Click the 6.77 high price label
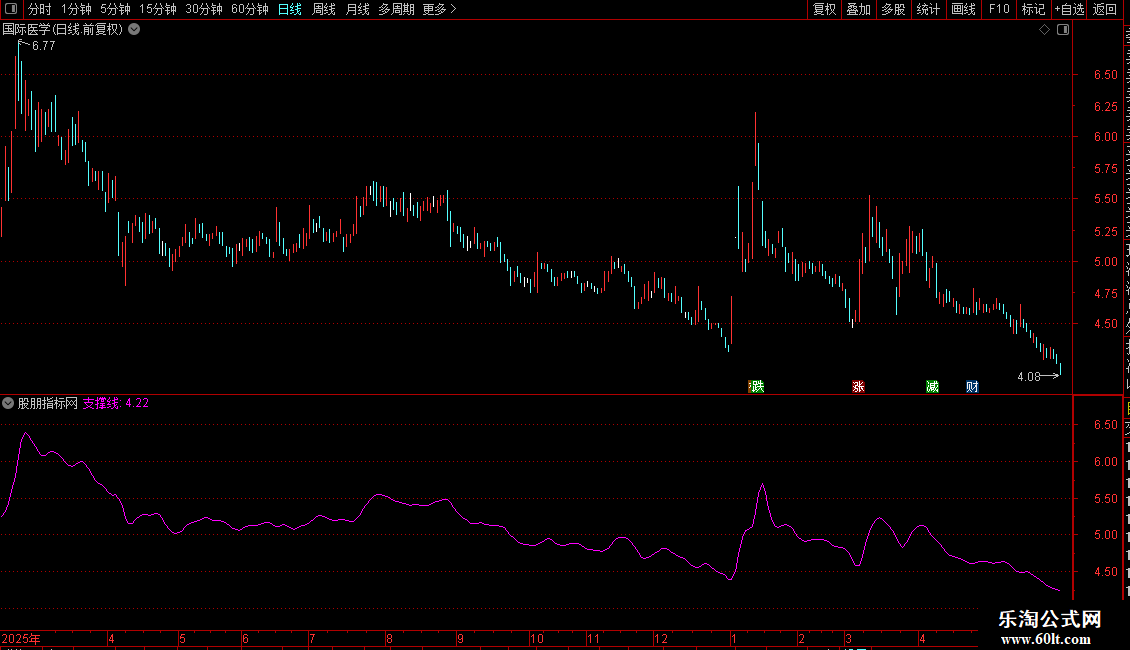Viewport: 1130px width, 650px height. (44, 45)
